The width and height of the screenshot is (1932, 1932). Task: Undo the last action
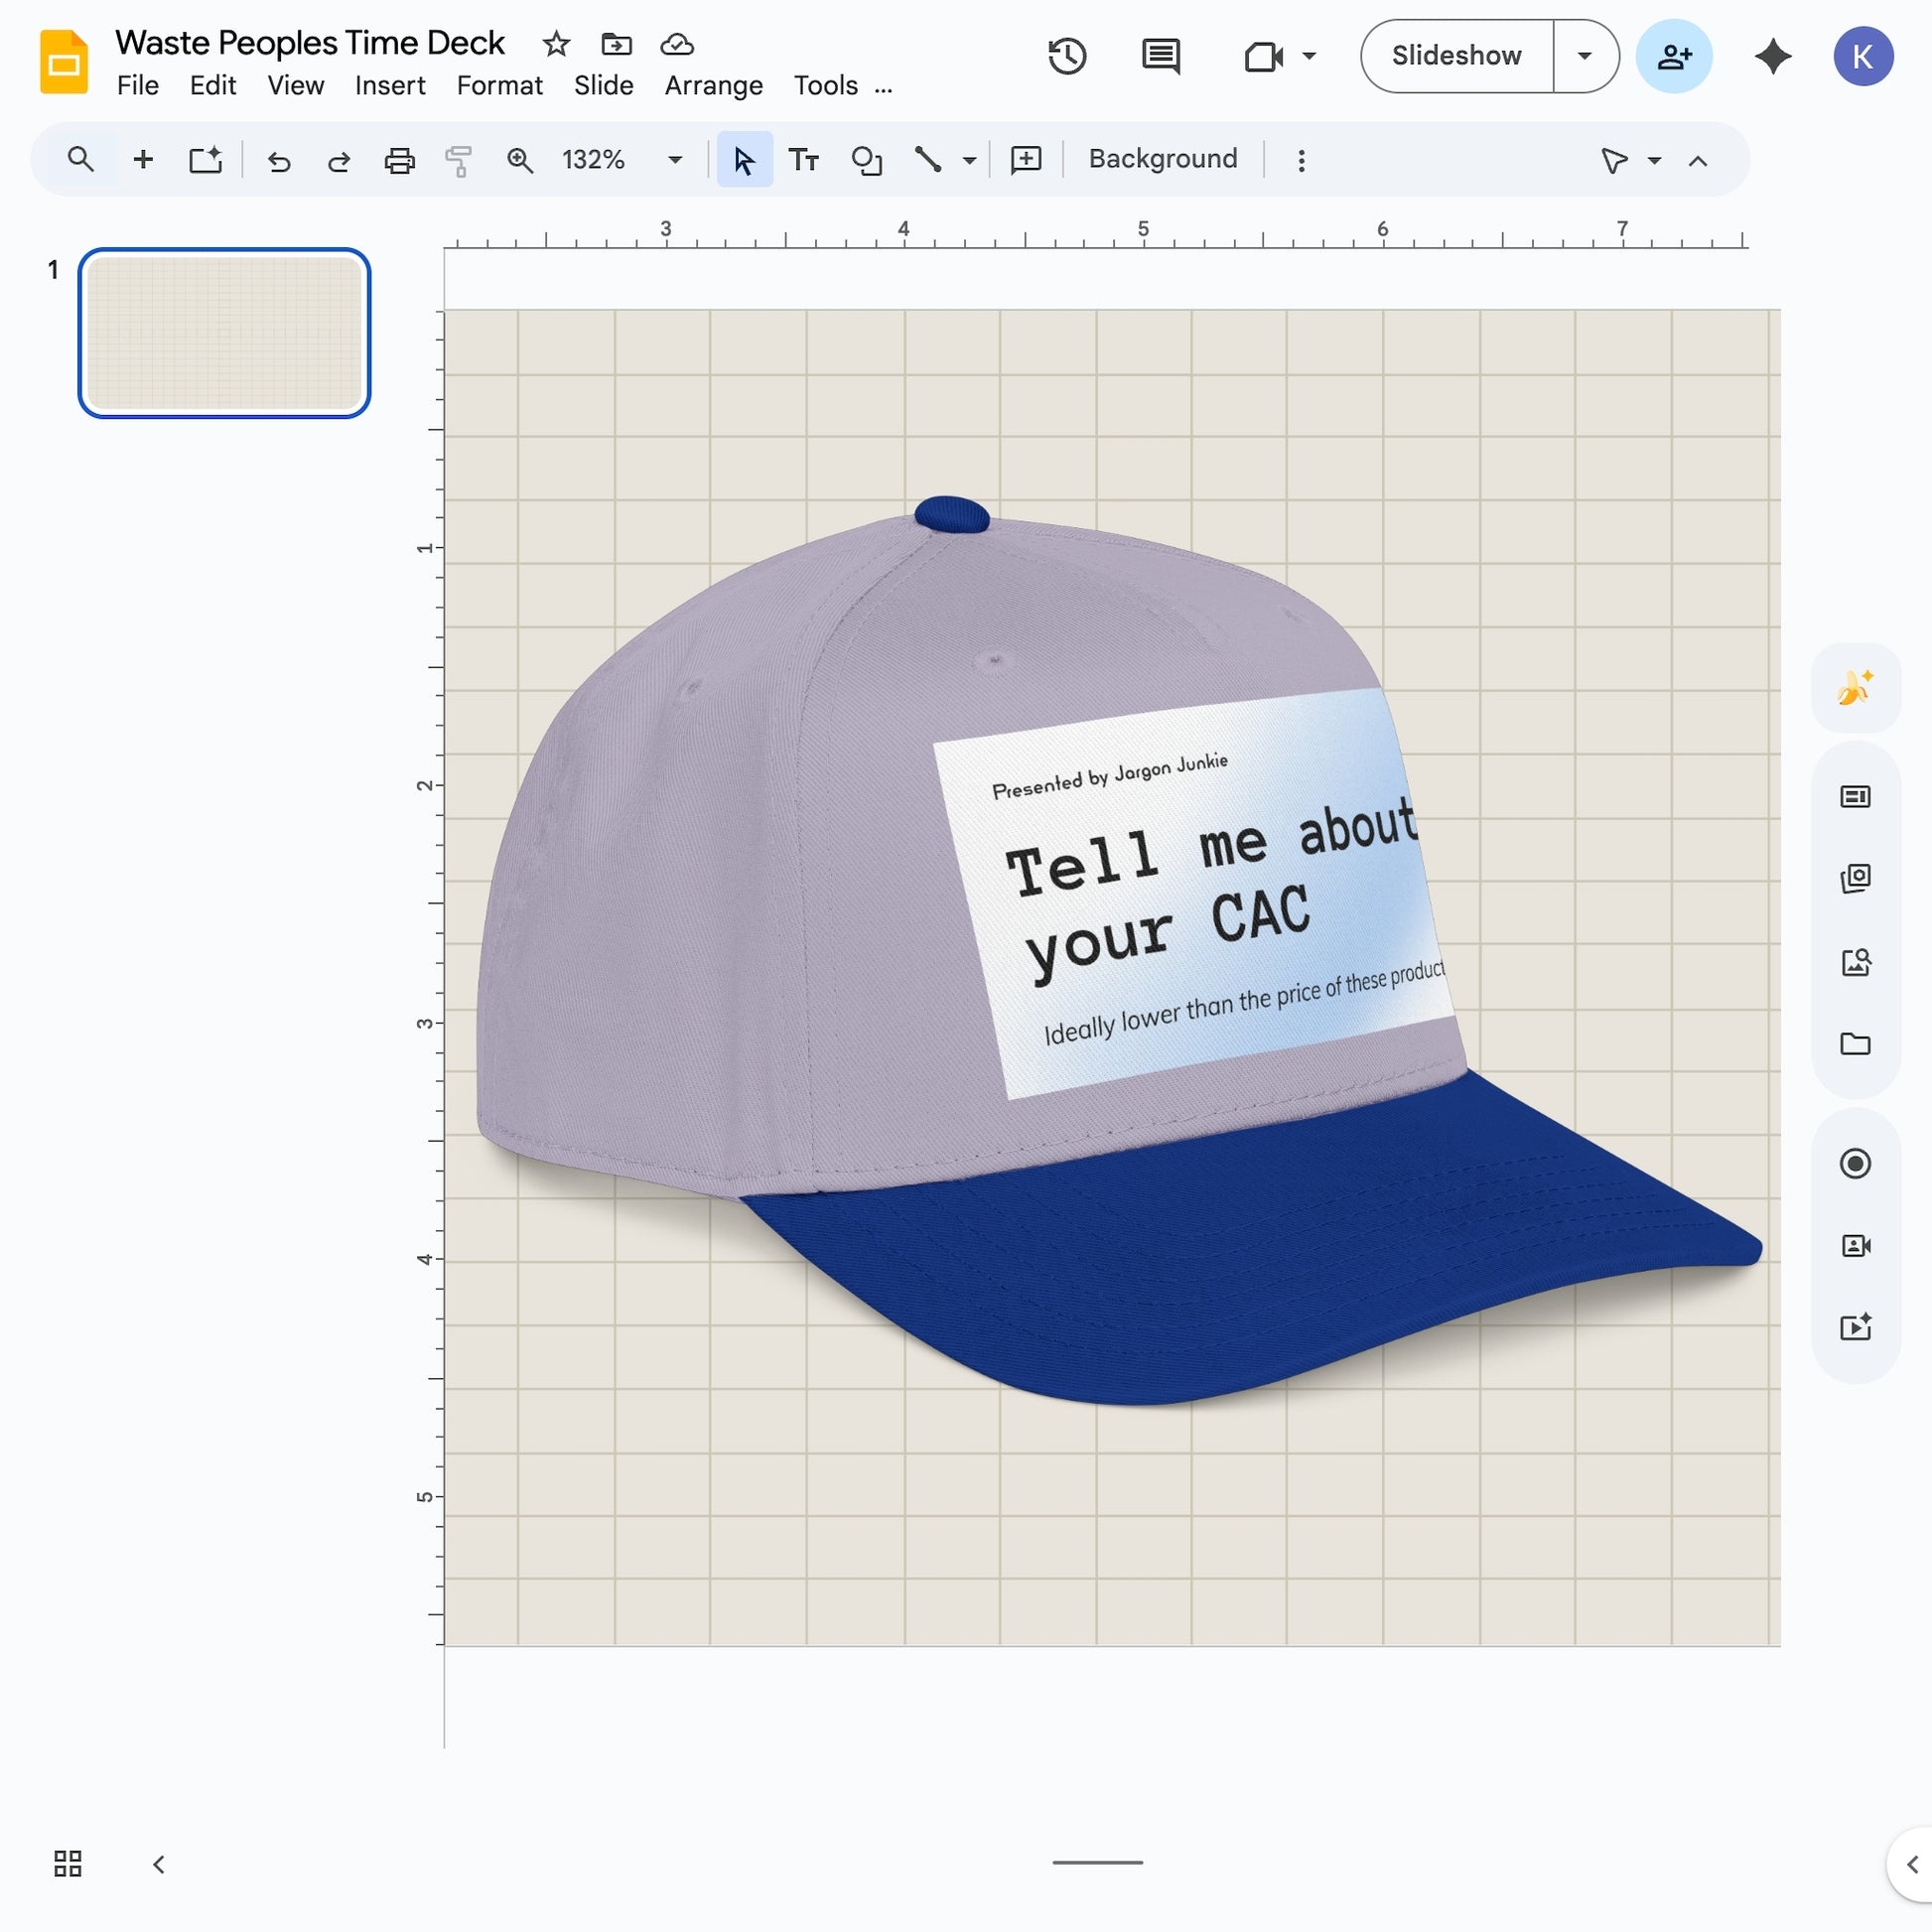[x=279, y=158]
